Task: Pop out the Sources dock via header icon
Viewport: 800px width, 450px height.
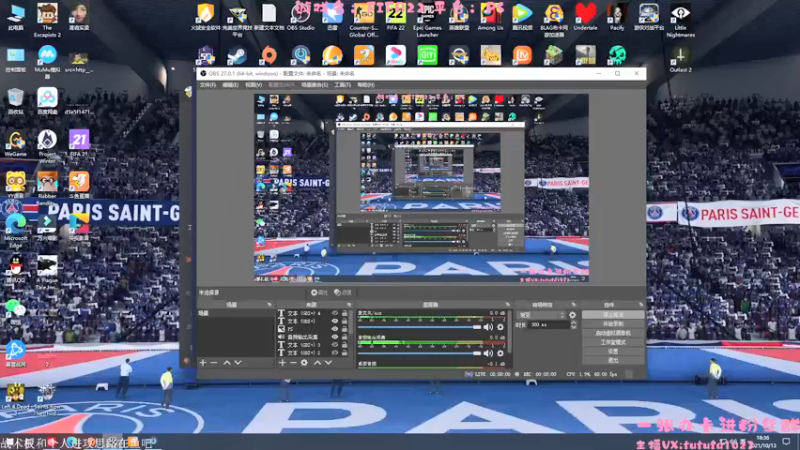Action: tap(348, 305)
